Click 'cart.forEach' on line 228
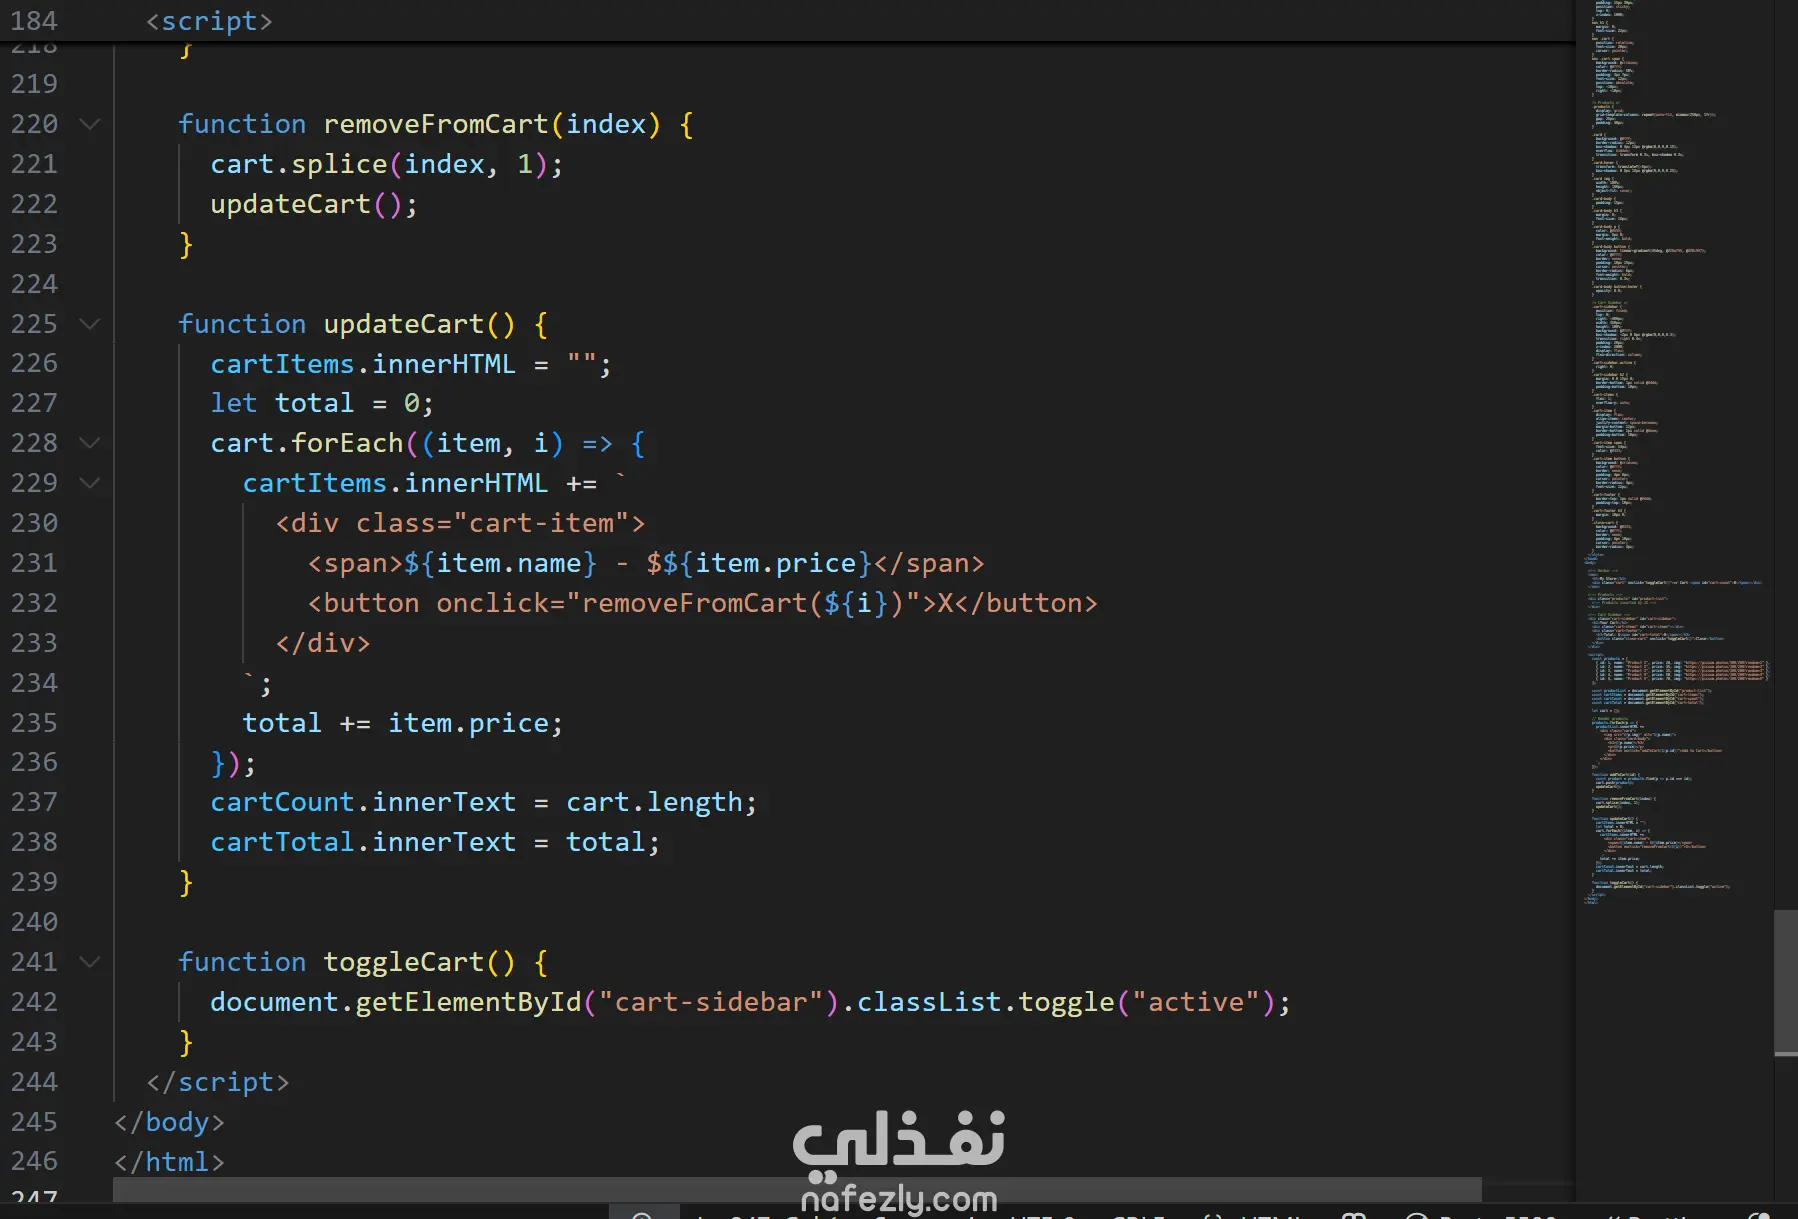This screenshot has width=1798, height=1219. [x=307, y=443]
